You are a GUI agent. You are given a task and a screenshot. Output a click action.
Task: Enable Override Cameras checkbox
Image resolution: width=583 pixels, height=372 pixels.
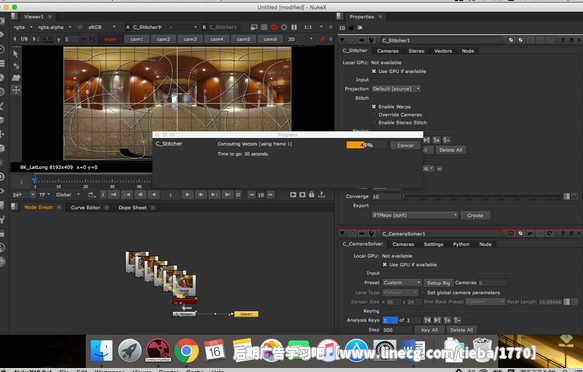pyautogui.click(x=374, y=114)
